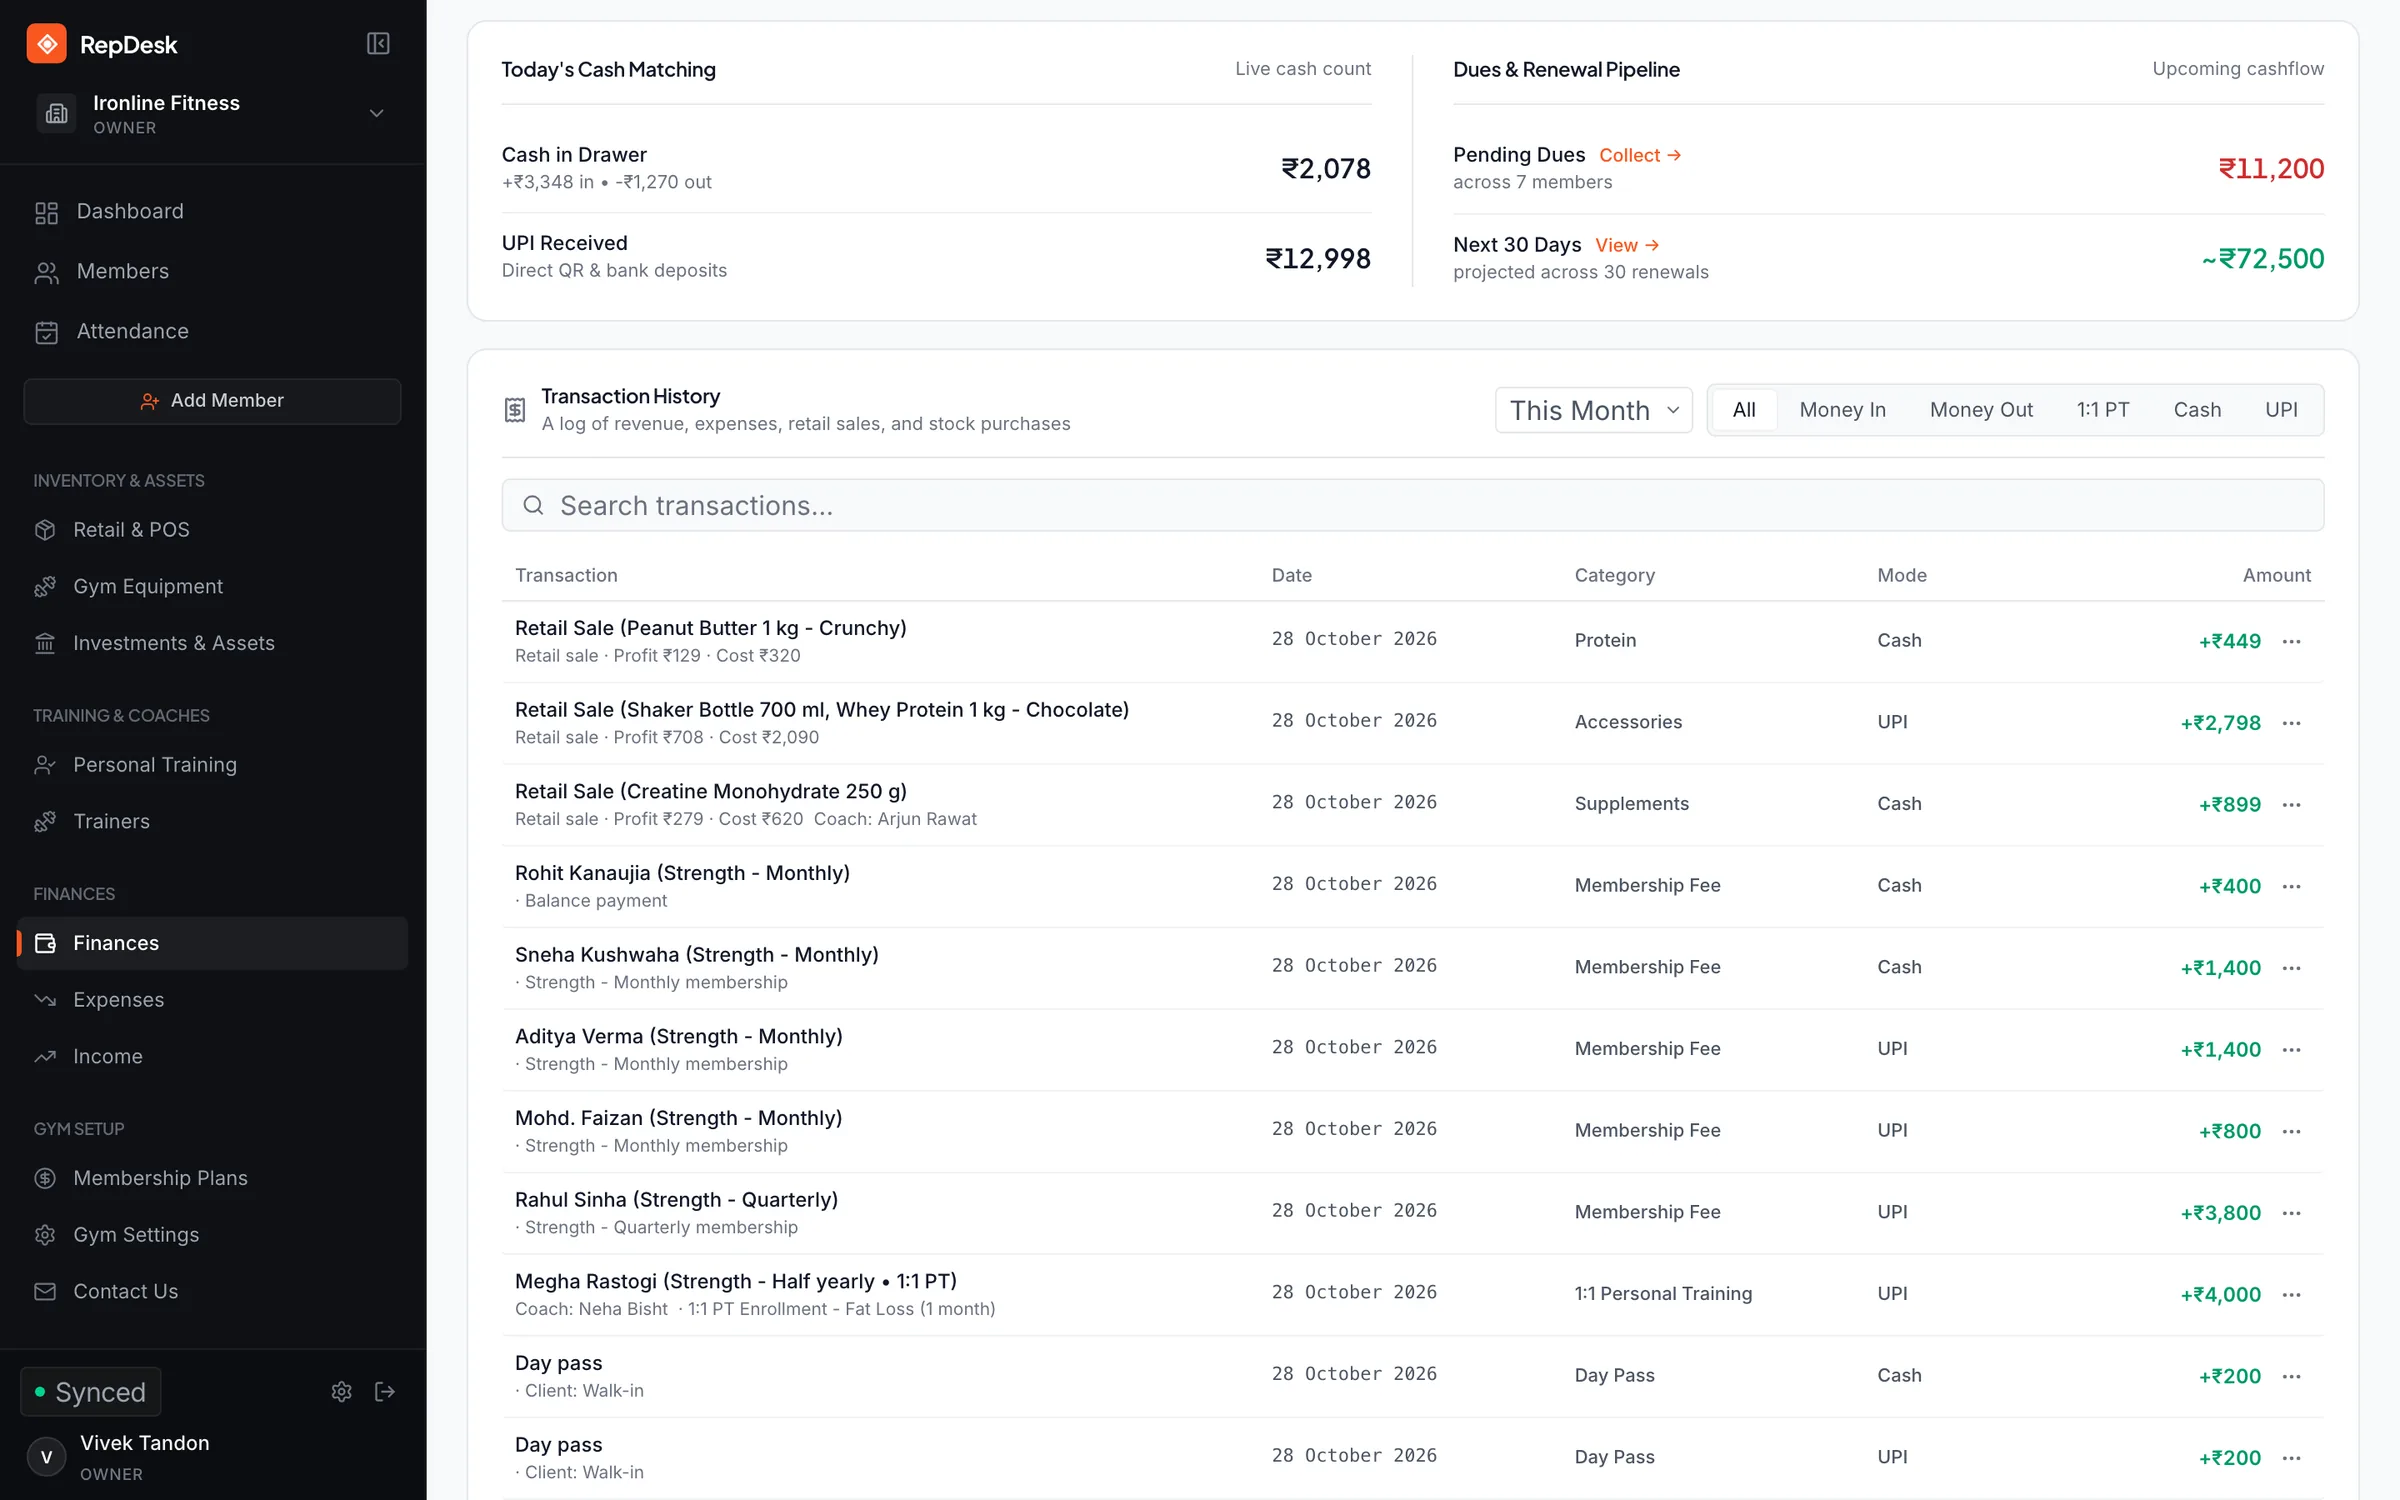This screenshot has width=2400, height=1500.
Task: Click the RepDesk logo icon
Action: tap(46, 44)
